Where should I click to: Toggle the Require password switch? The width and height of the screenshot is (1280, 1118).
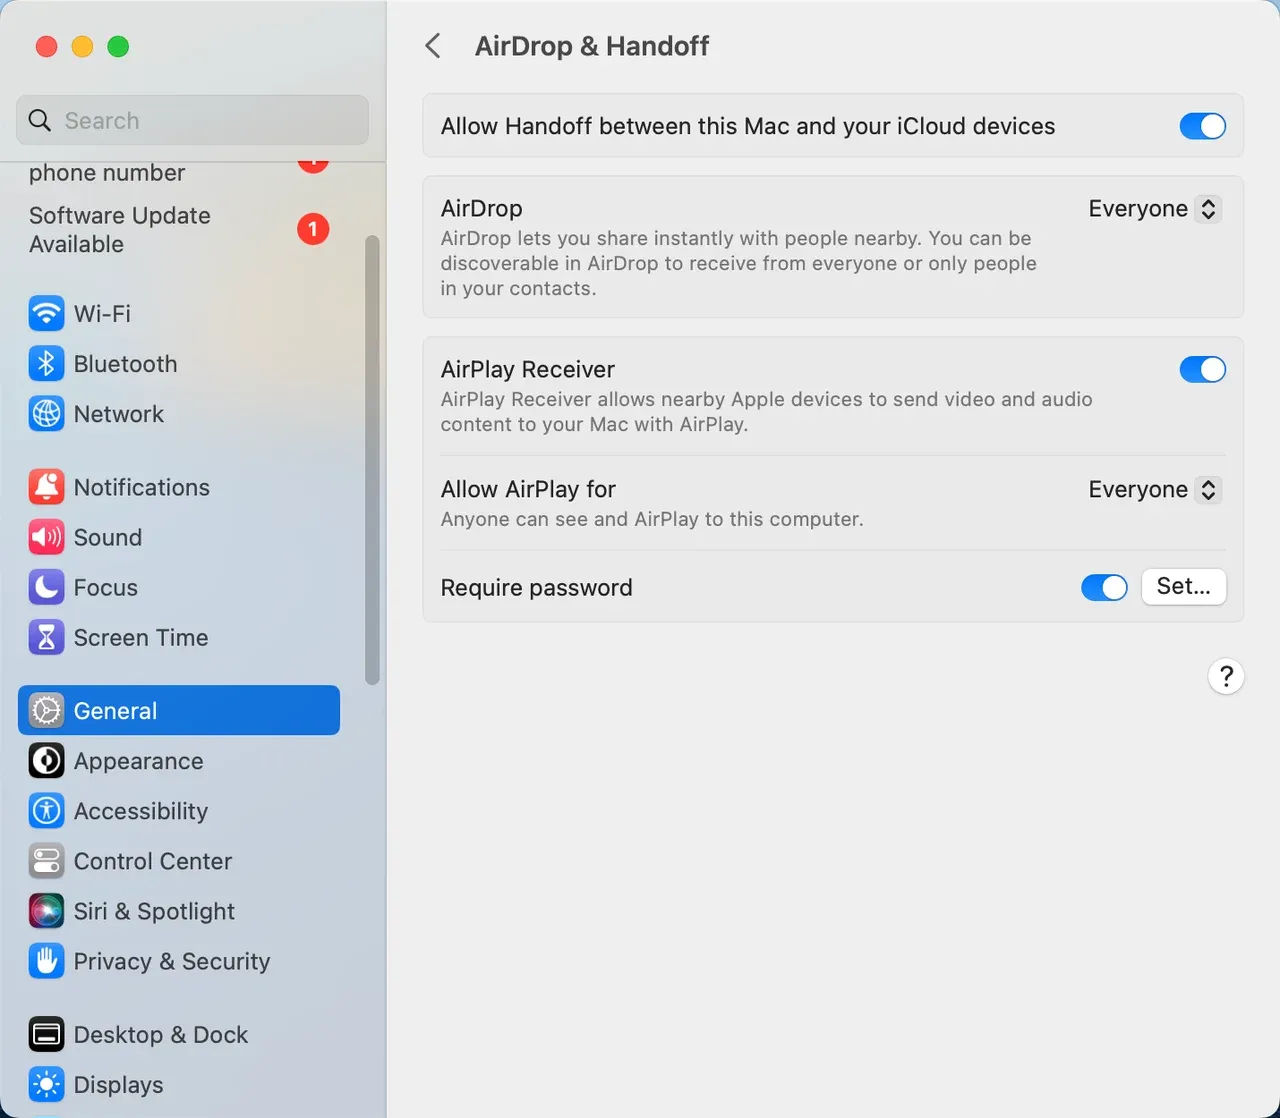[1104, 587]
